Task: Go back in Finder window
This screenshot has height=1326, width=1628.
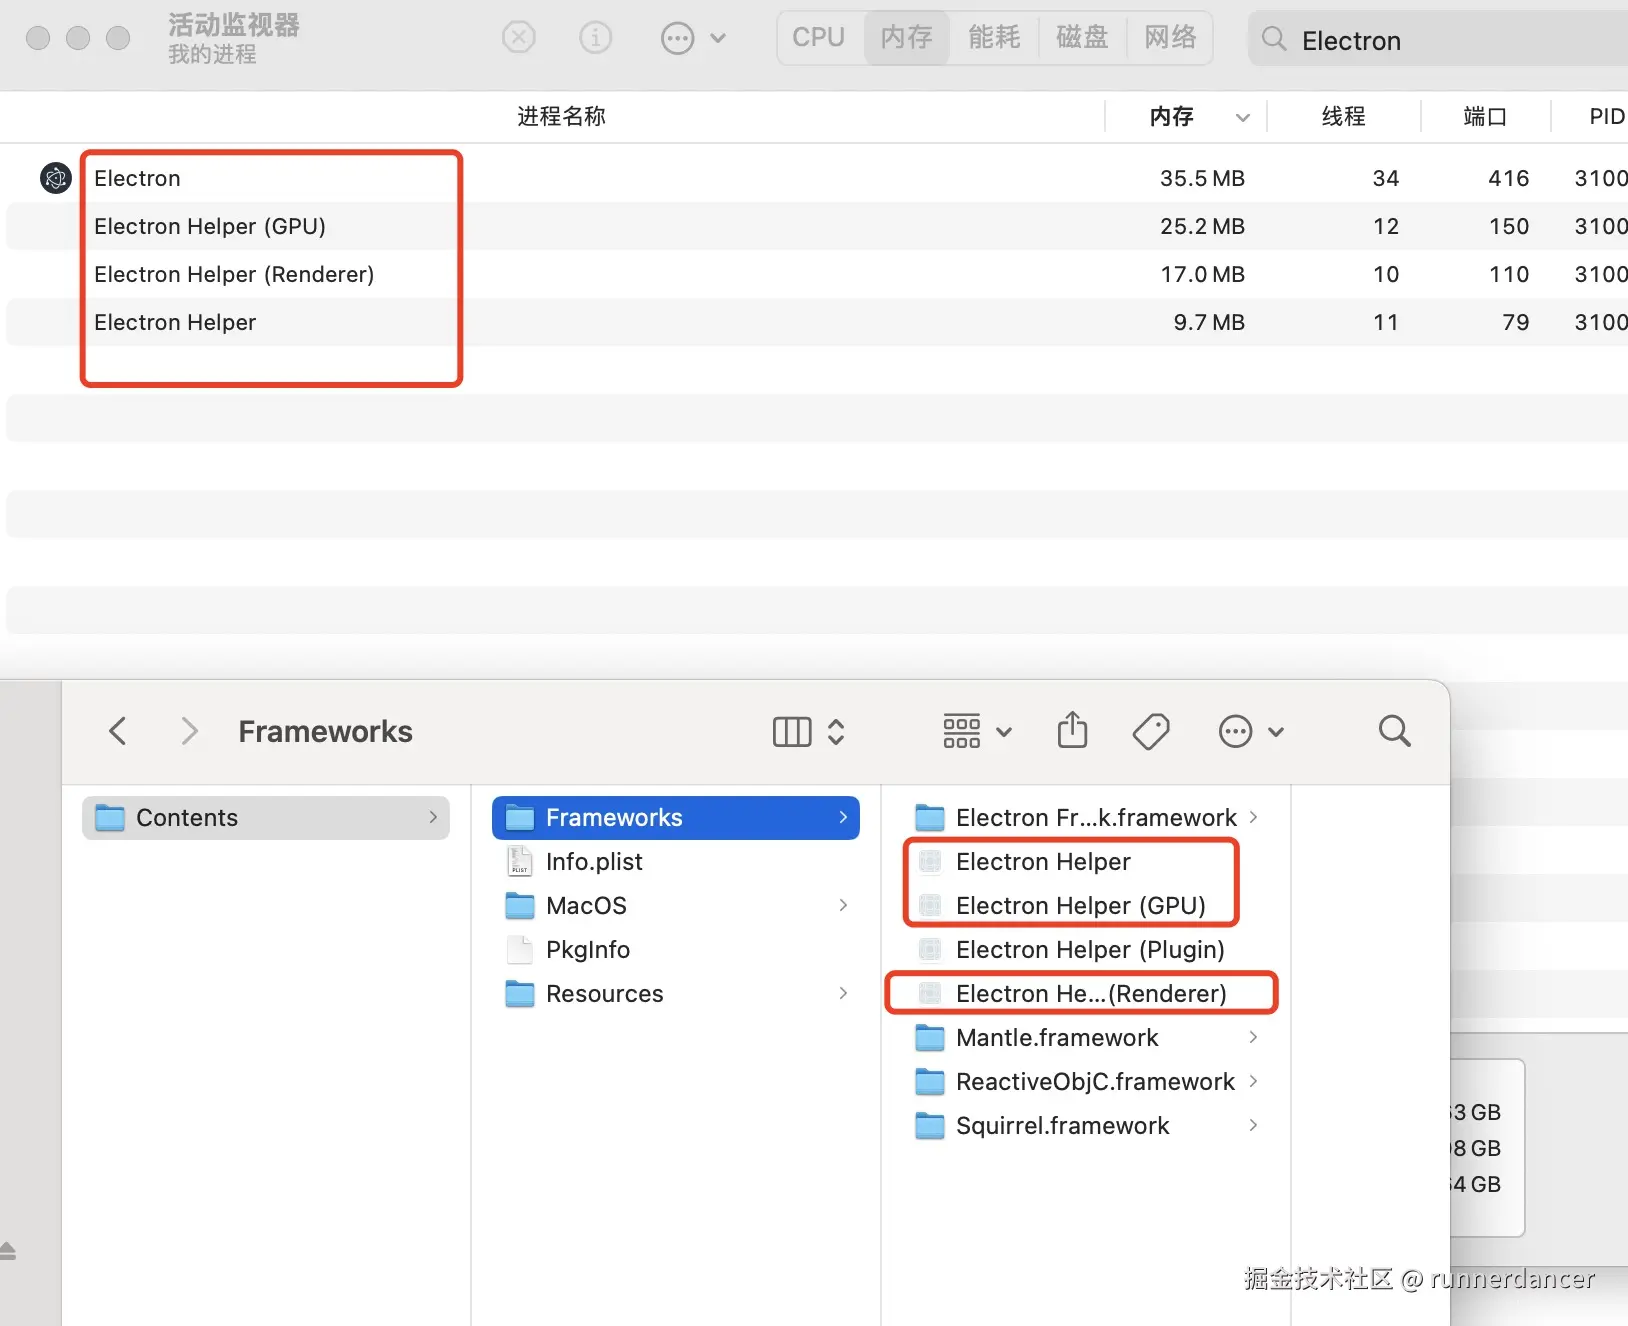Action: (118, 731)
